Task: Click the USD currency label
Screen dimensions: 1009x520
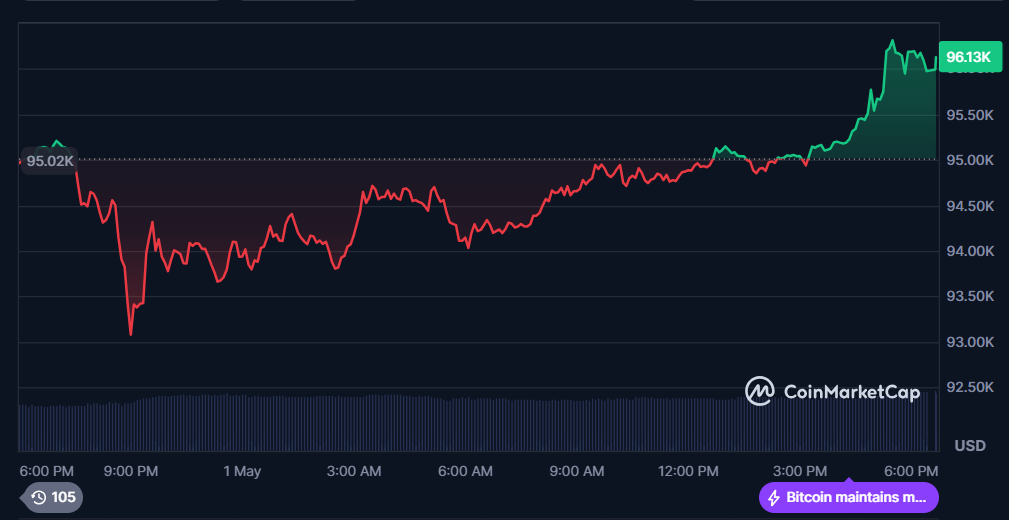Action: [970, 445]
